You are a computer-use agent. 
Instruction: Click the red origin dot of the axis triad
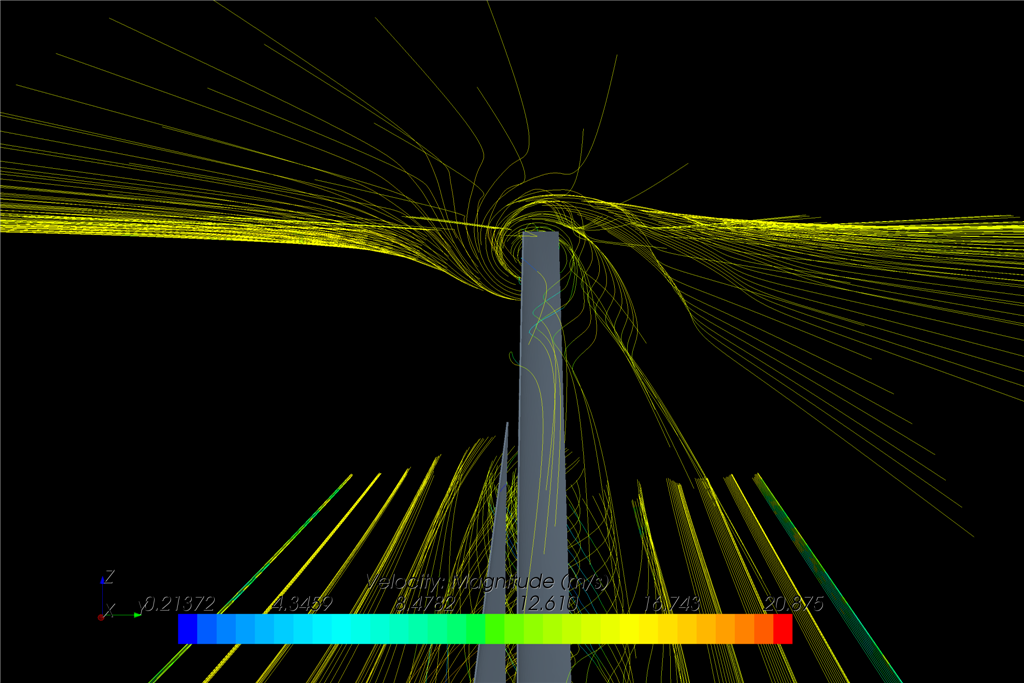[x=102, y=617]
